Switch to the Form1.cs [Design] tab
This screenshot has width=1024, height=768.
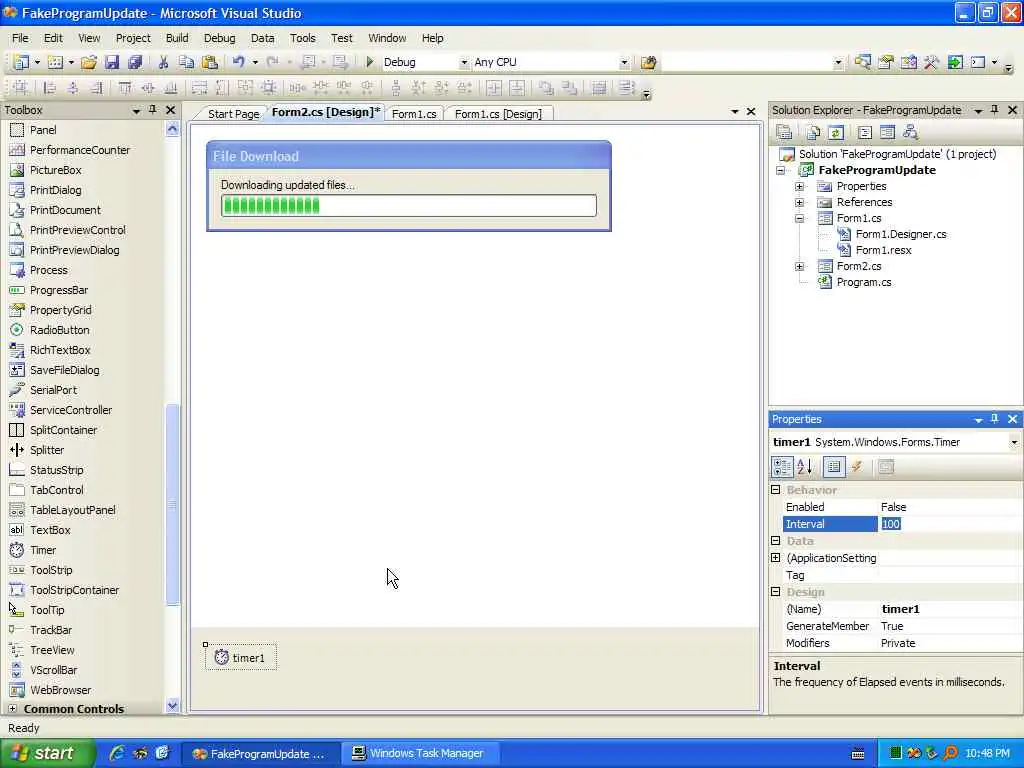pyautogui.click(x=498, y=114)
